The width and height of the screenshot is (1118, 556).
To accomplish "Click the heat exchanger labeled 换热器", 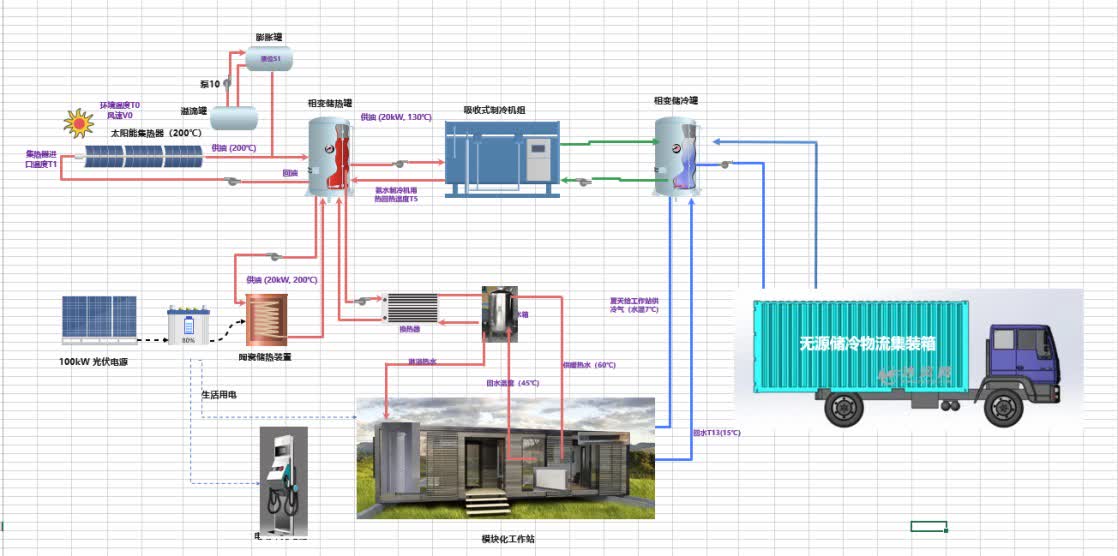I will (x=410, y=308).
